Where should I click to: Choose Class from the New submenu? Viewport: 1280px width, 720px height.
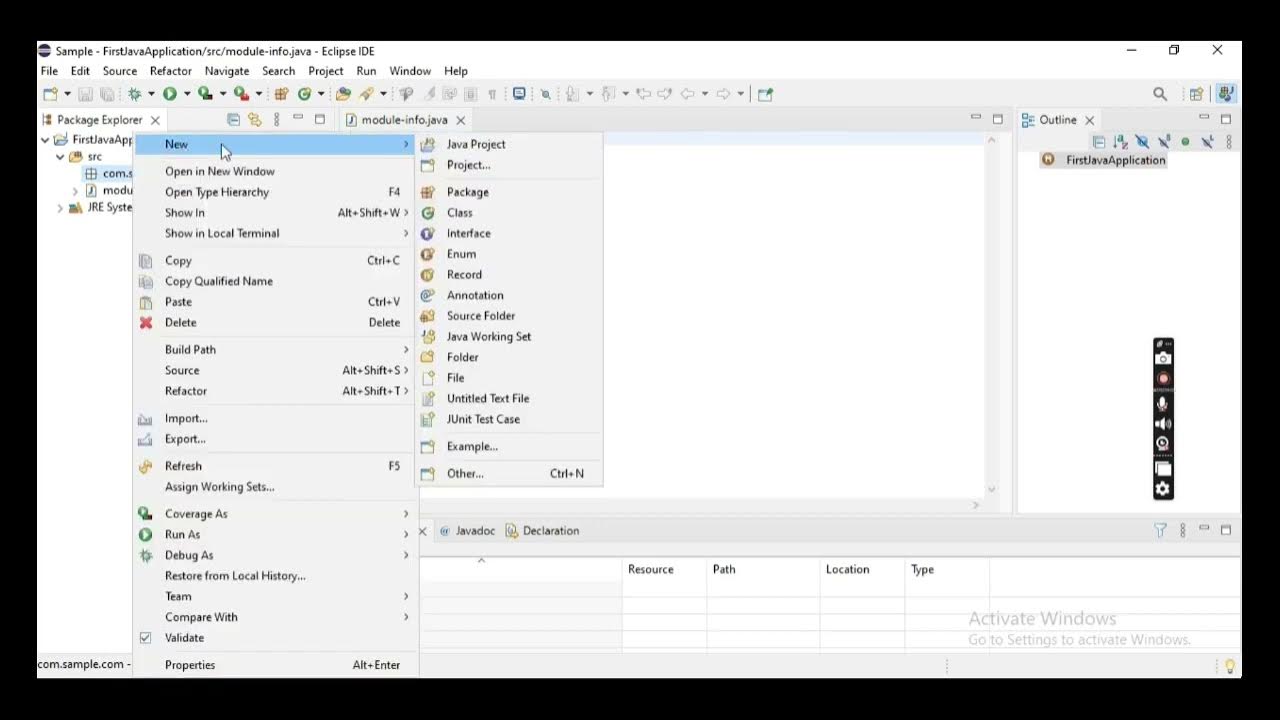click(x=509, y=213)
